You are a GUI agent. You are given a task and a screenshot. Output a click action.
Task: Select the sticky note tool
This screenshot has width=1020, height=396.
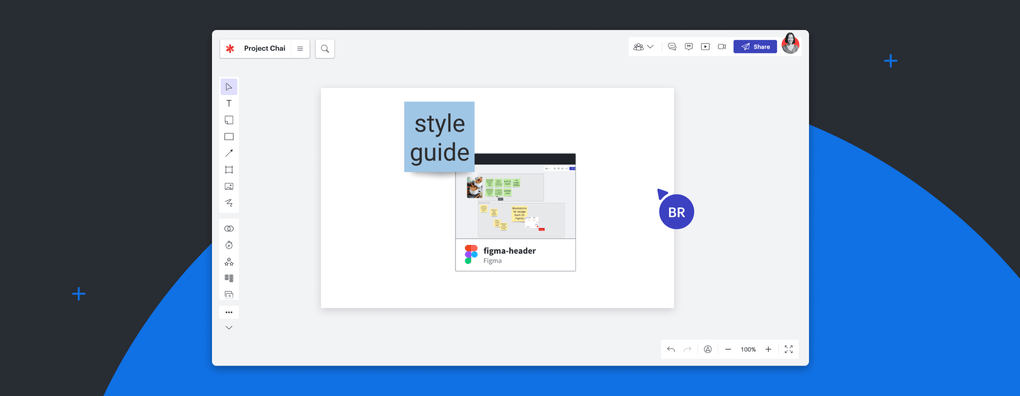coord(229,120)
